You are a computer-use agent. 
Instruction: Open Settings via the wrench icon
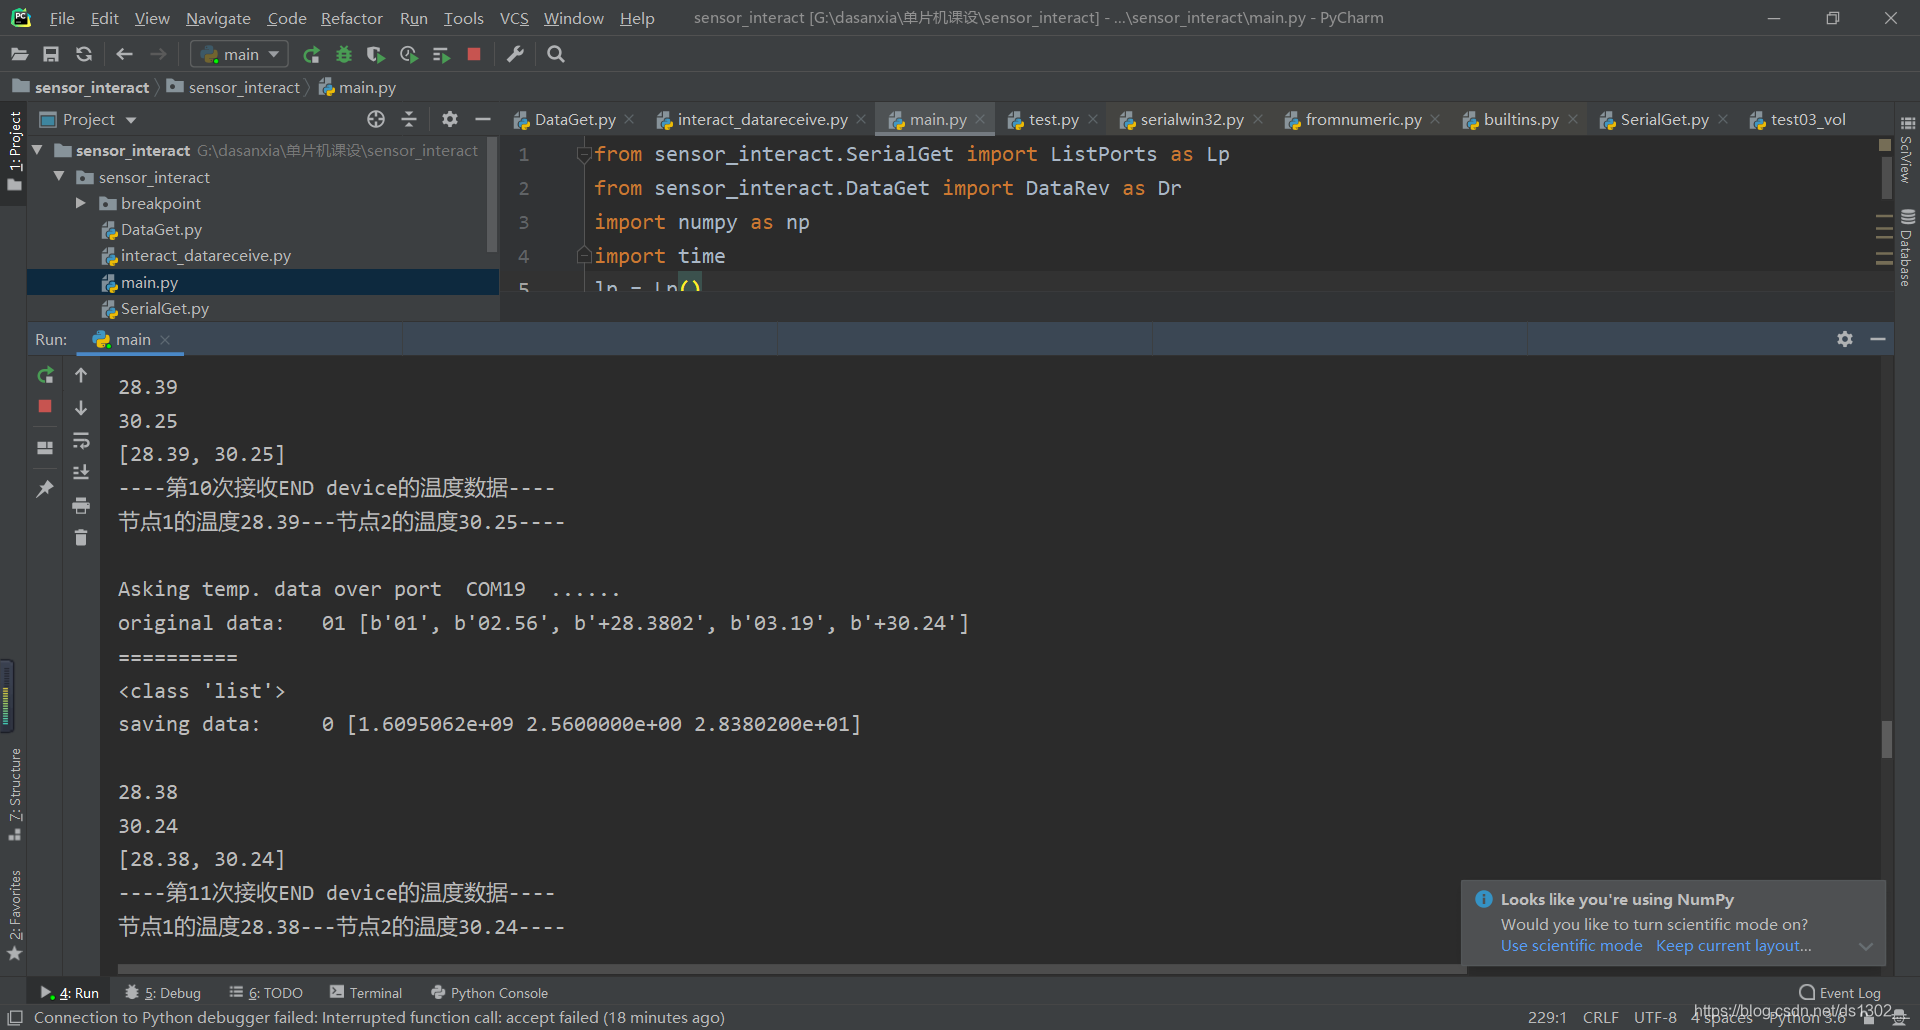point(516,55)
